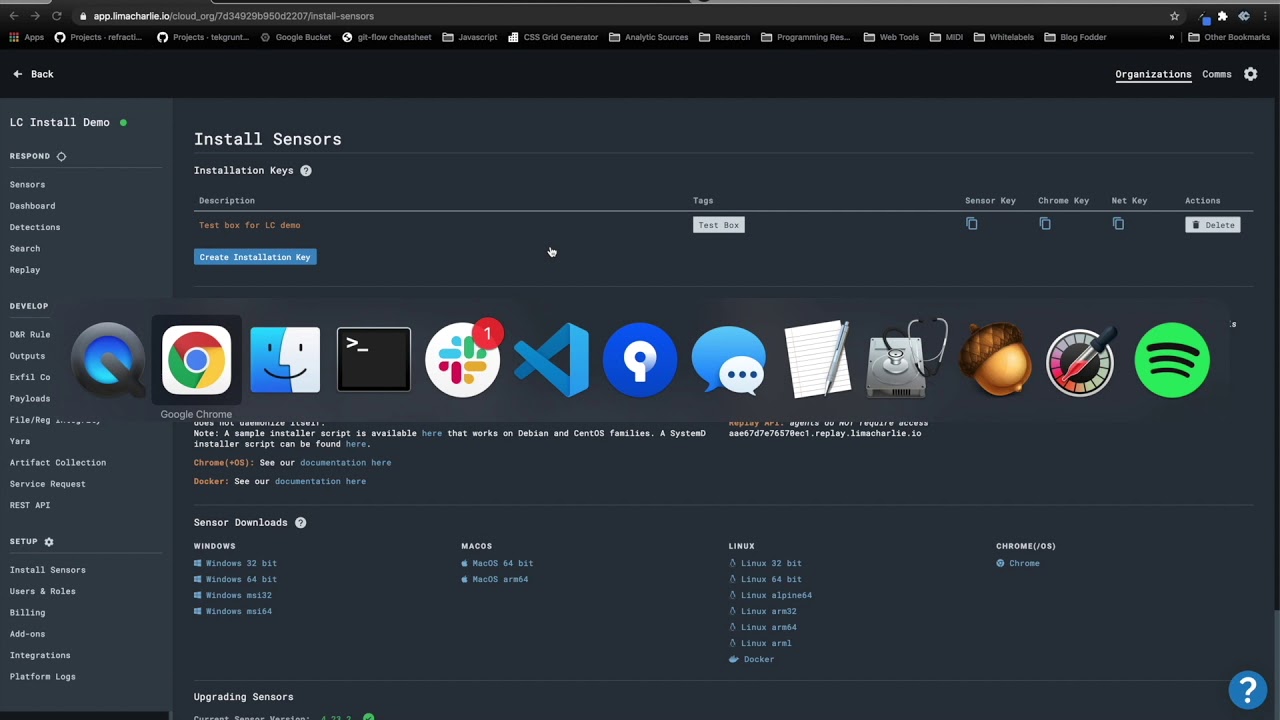This screenshot has height=720, width=1280.
Task: Open the Installation Keys help icon
Action: coord(306,171)
